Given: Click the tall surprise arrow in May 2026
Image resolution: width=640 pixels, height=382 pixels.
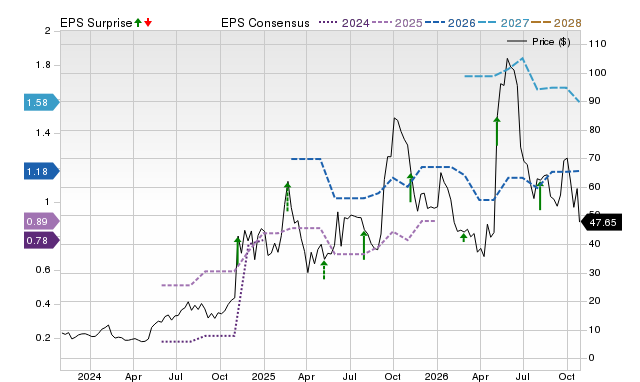Looking at the screenshot, I should tap(497, 131).
